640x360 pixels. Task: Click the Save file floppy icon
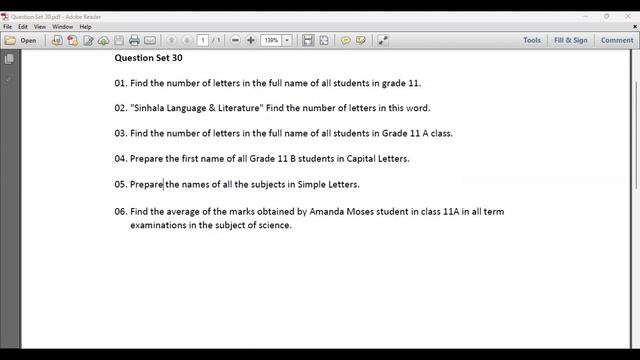[119, 40]
